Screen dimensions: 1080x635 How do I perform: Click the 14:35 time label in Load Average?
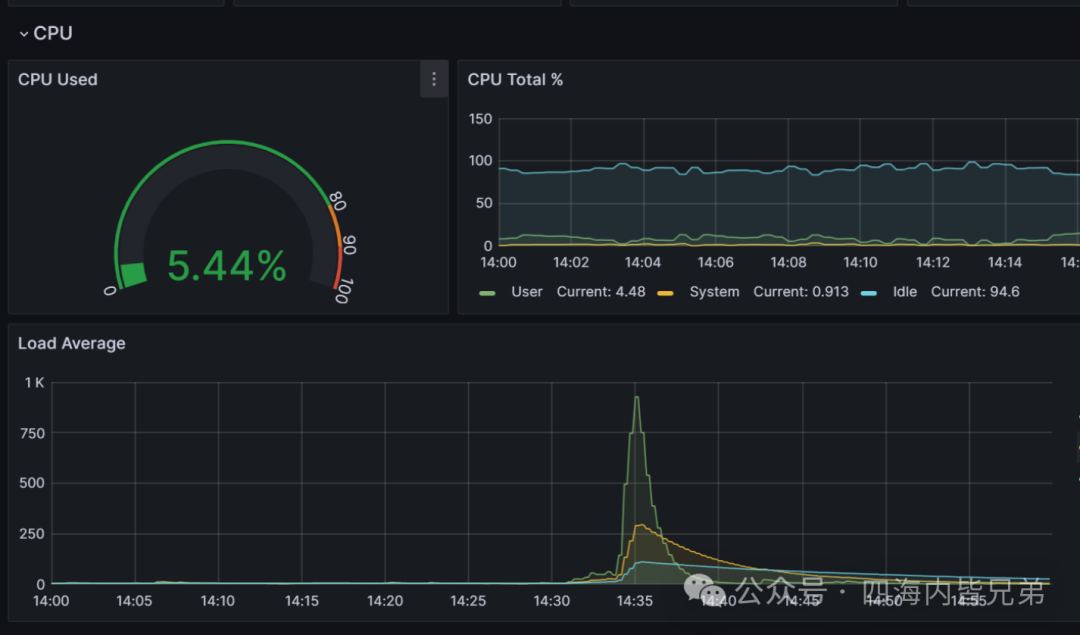point(634,601)
